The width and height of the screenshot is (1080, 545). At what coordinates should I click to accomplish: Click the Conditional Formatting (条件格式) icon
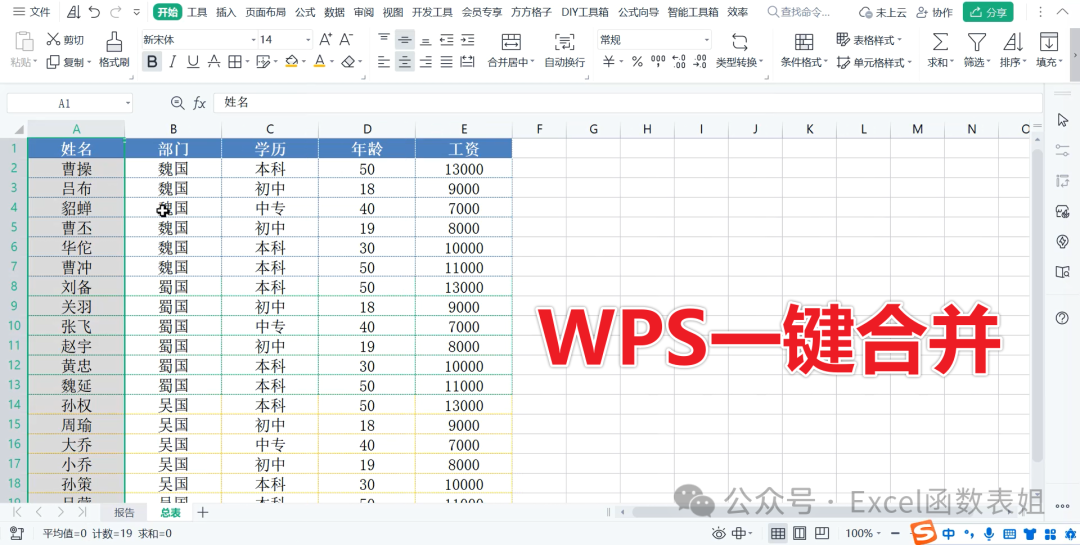pos(803,41)
